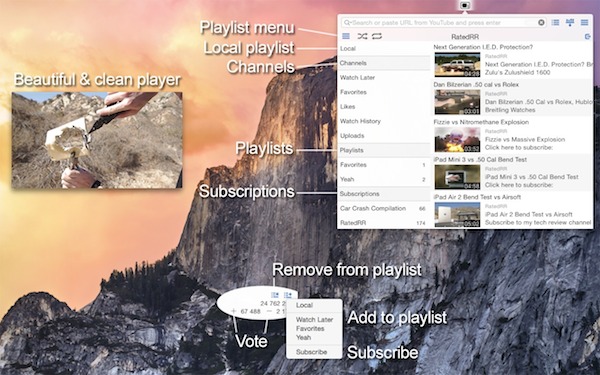This screenshot has height=375, width=600.
Task: Open Favorites playlist with 1 item
Action: pos(384,165)
